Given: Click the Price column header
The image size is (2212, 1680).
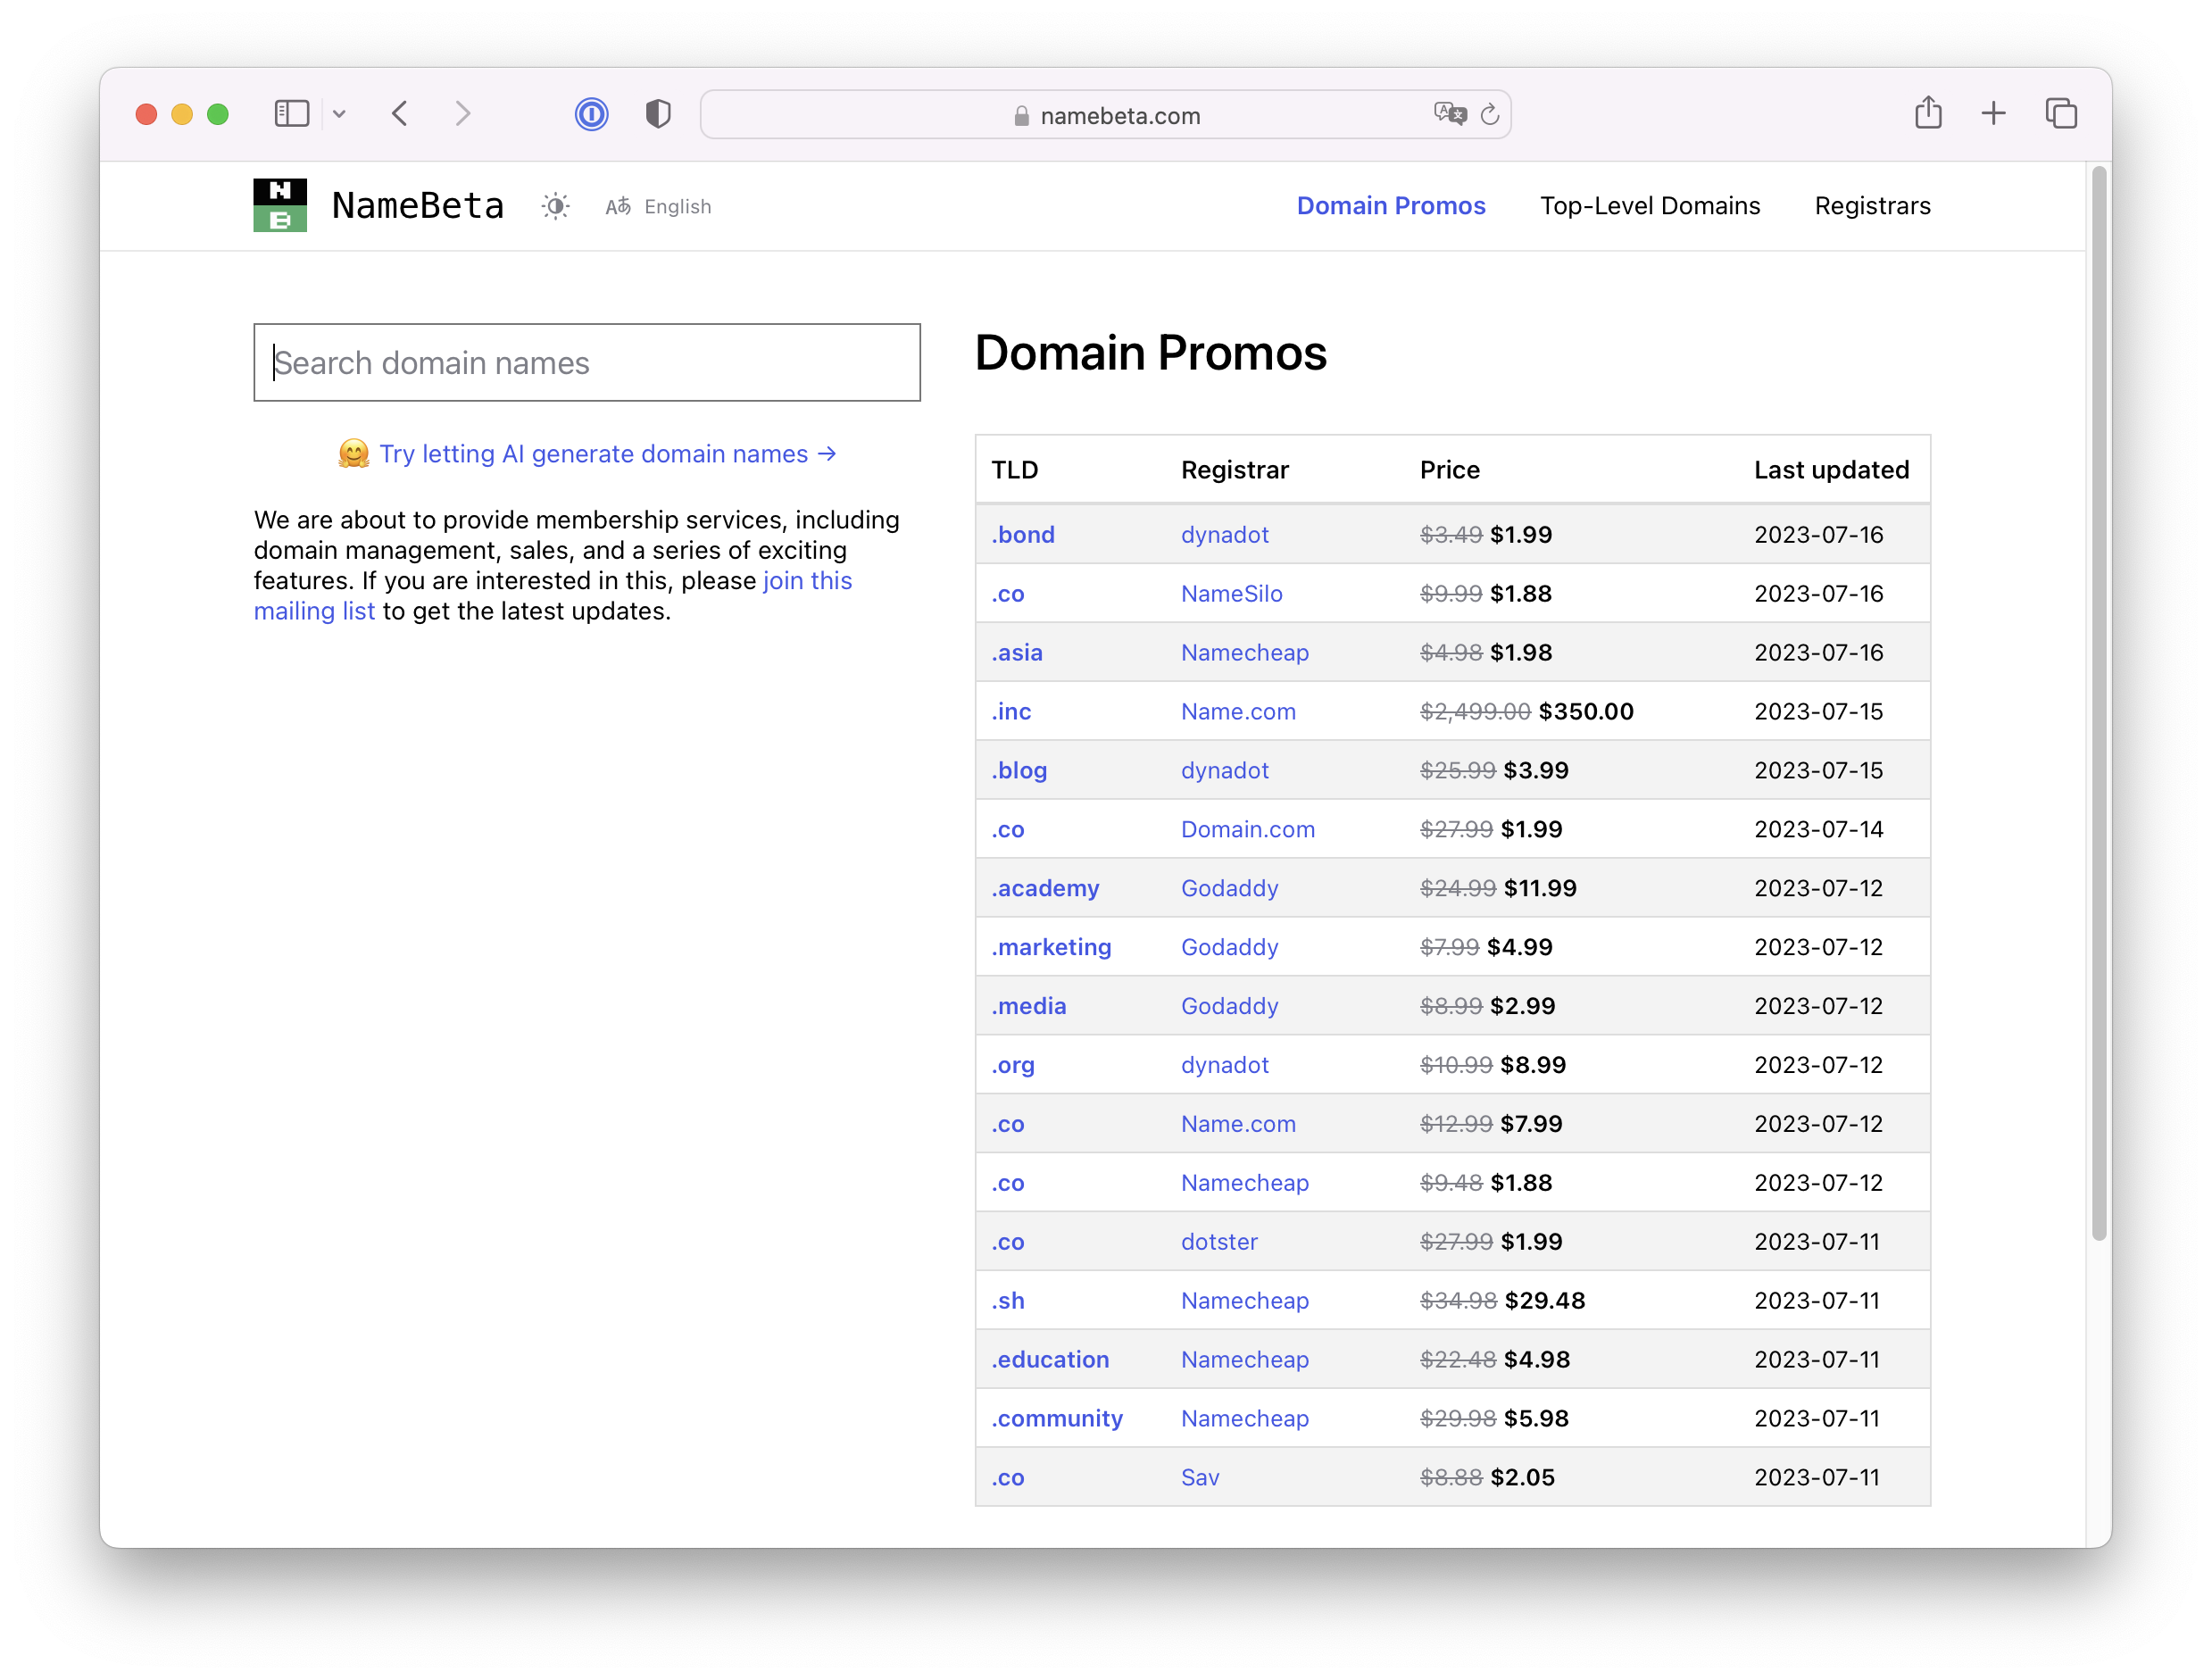Looking at the screenshot, I should point(1449,470).
